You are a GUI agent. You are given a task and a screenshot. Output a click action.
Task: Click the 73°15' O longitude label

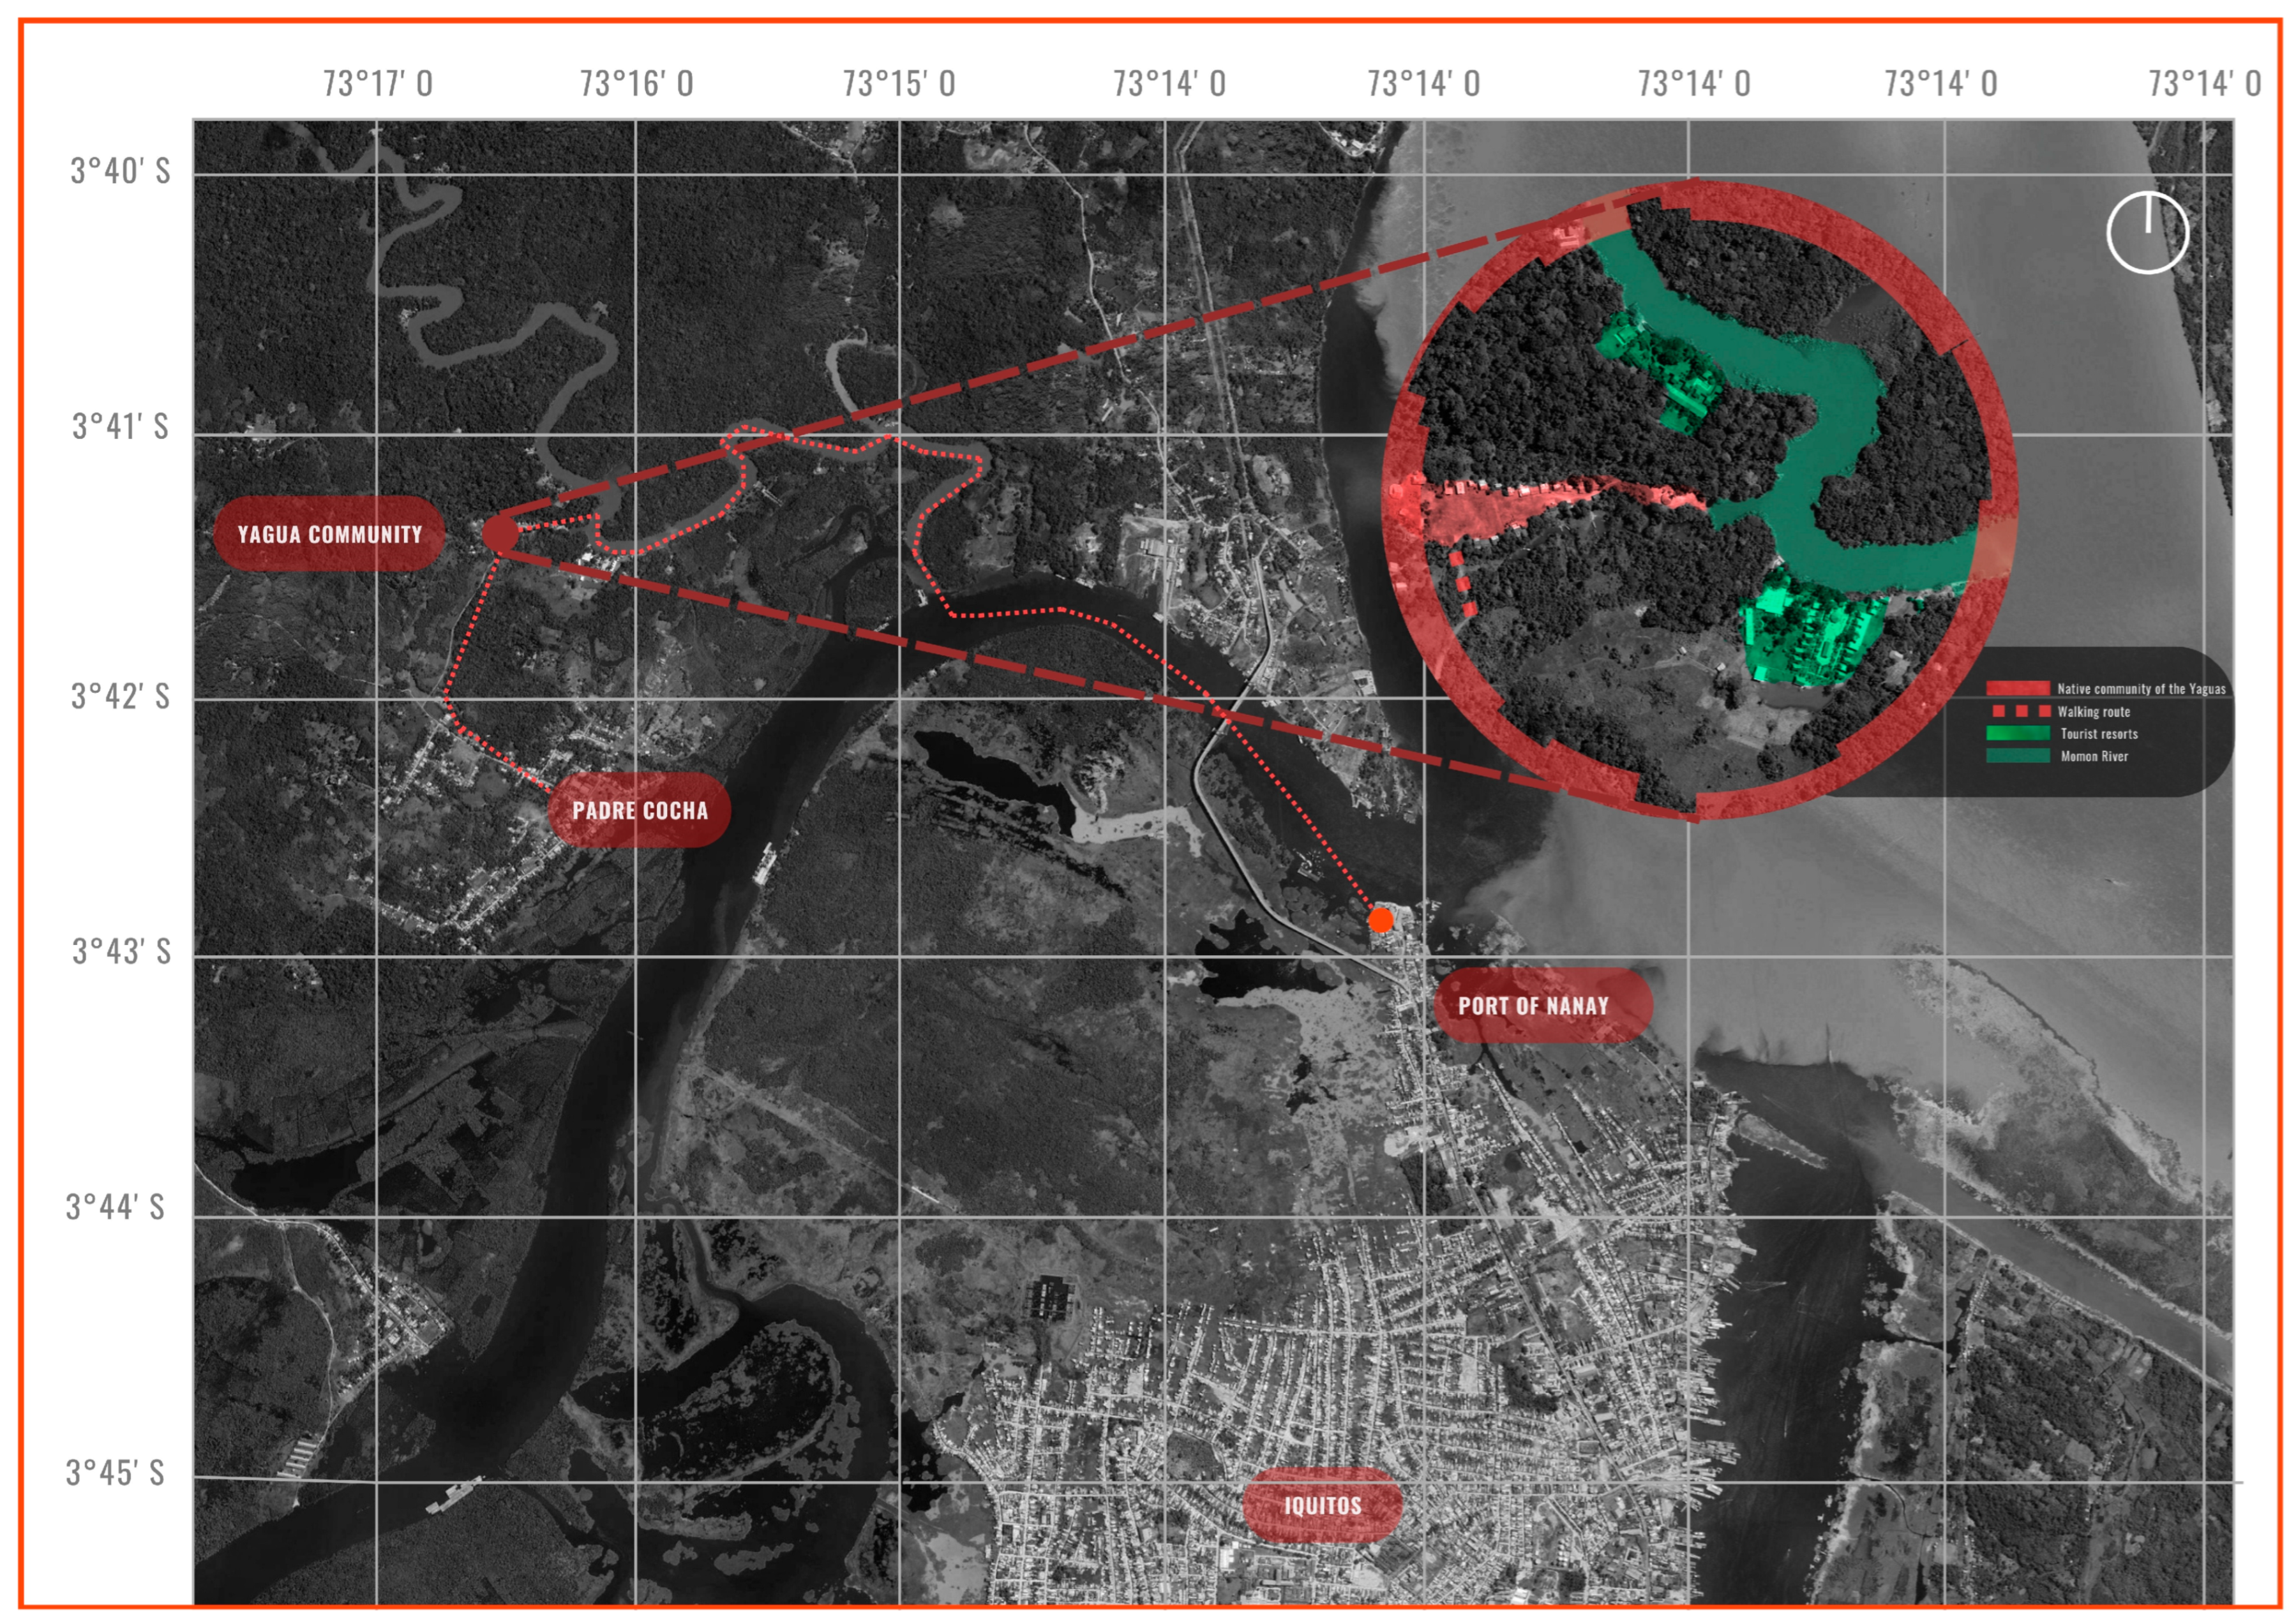coord(899,83)
